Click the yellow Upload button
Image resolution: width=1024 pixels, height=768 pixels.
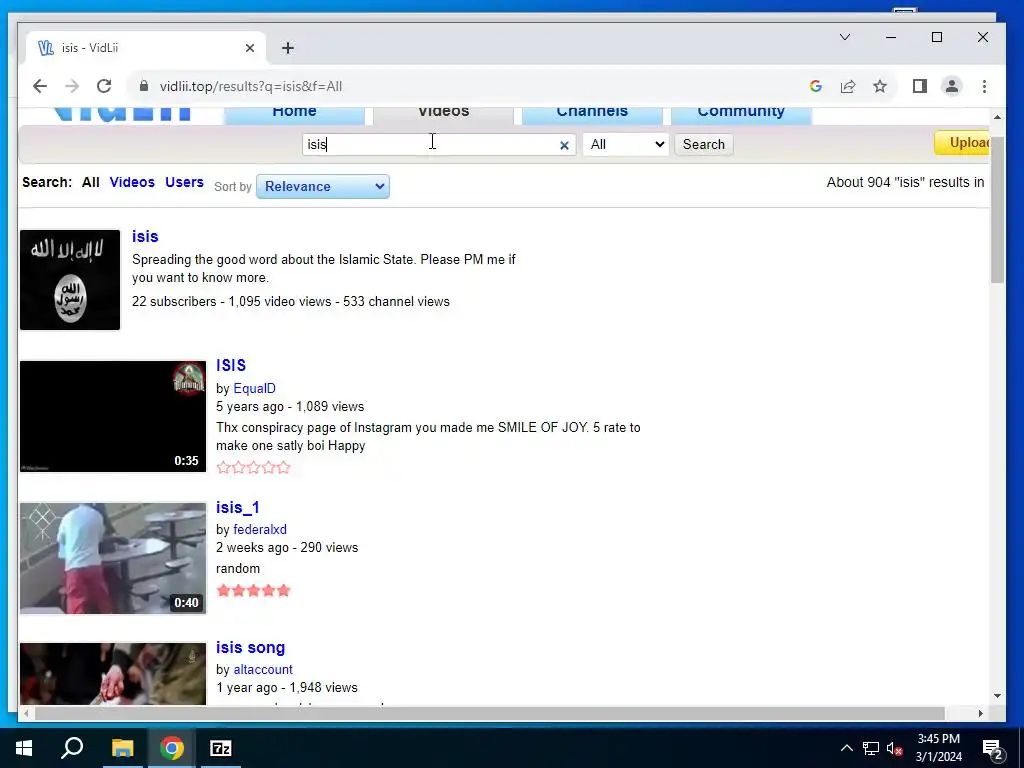[x=963, y=143]
